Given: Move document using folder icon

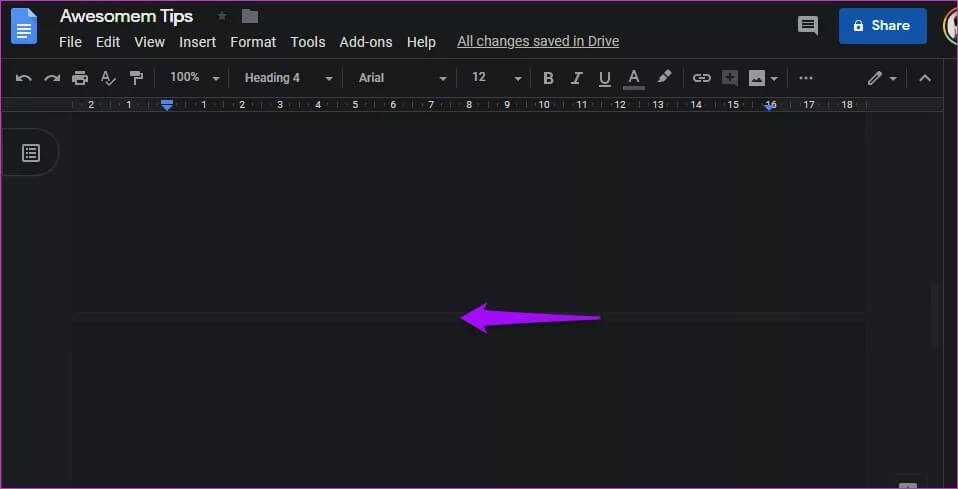Looking at the screenshot, I should pyautogui.click(x=250, y=17).
